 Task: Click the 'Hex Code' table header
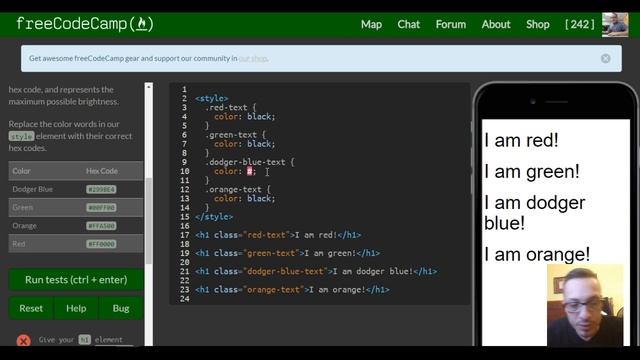pos(102,171)
